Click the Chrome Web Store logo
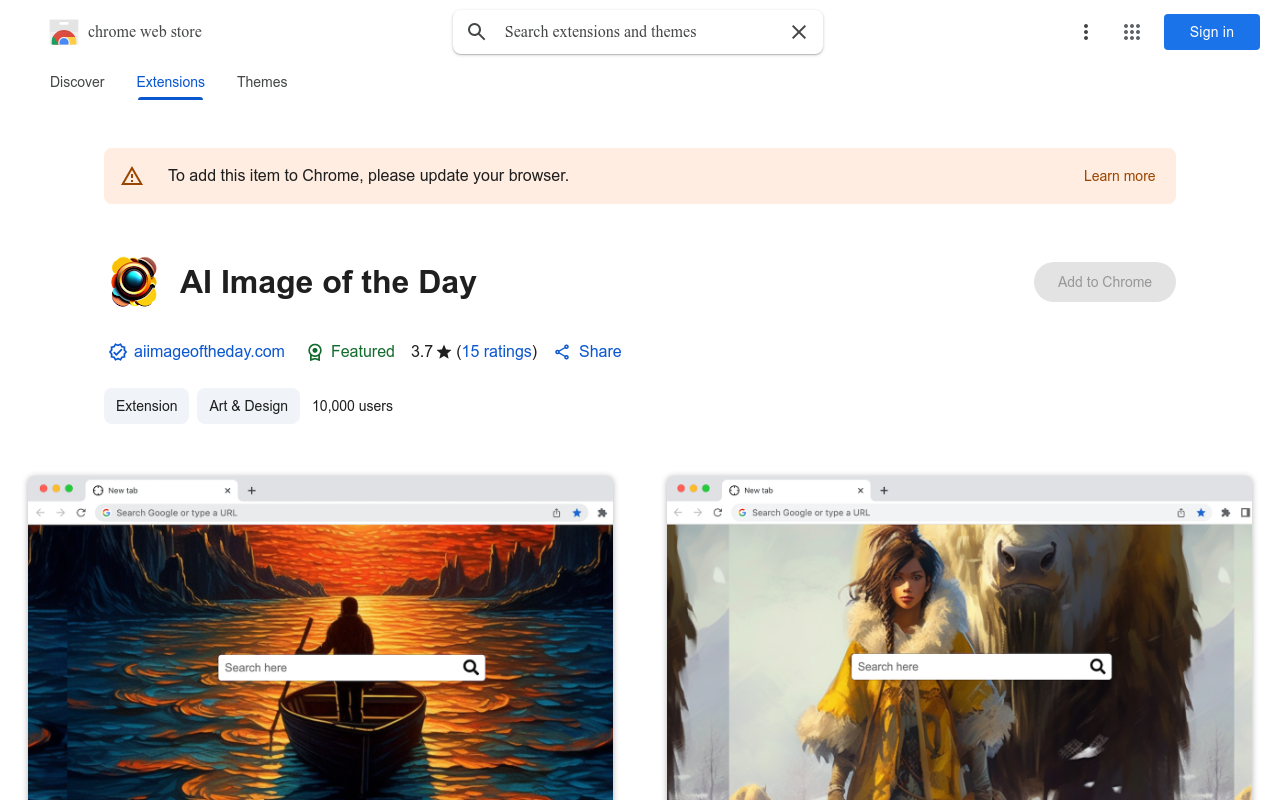The width and height of the screenshot is (1280, 800). coord(64,32)
